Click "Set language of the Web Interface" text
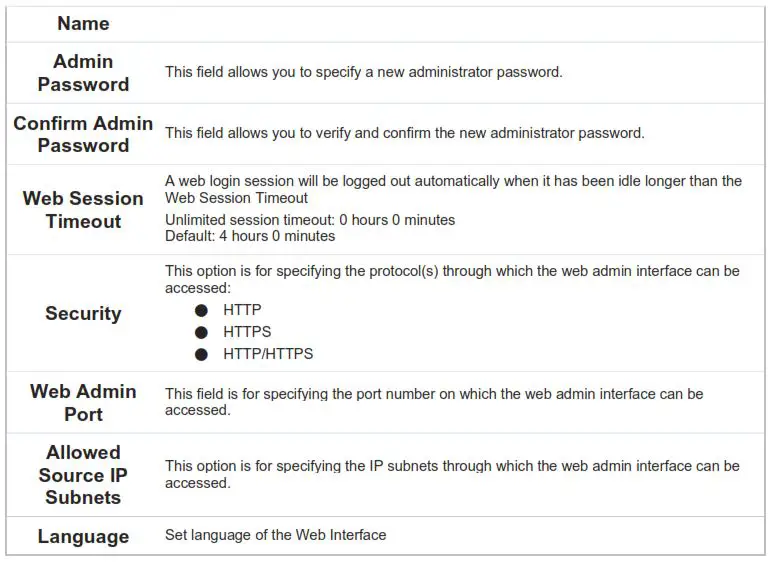The height and width of the screenshot is (563, 771). coord(275,535)
